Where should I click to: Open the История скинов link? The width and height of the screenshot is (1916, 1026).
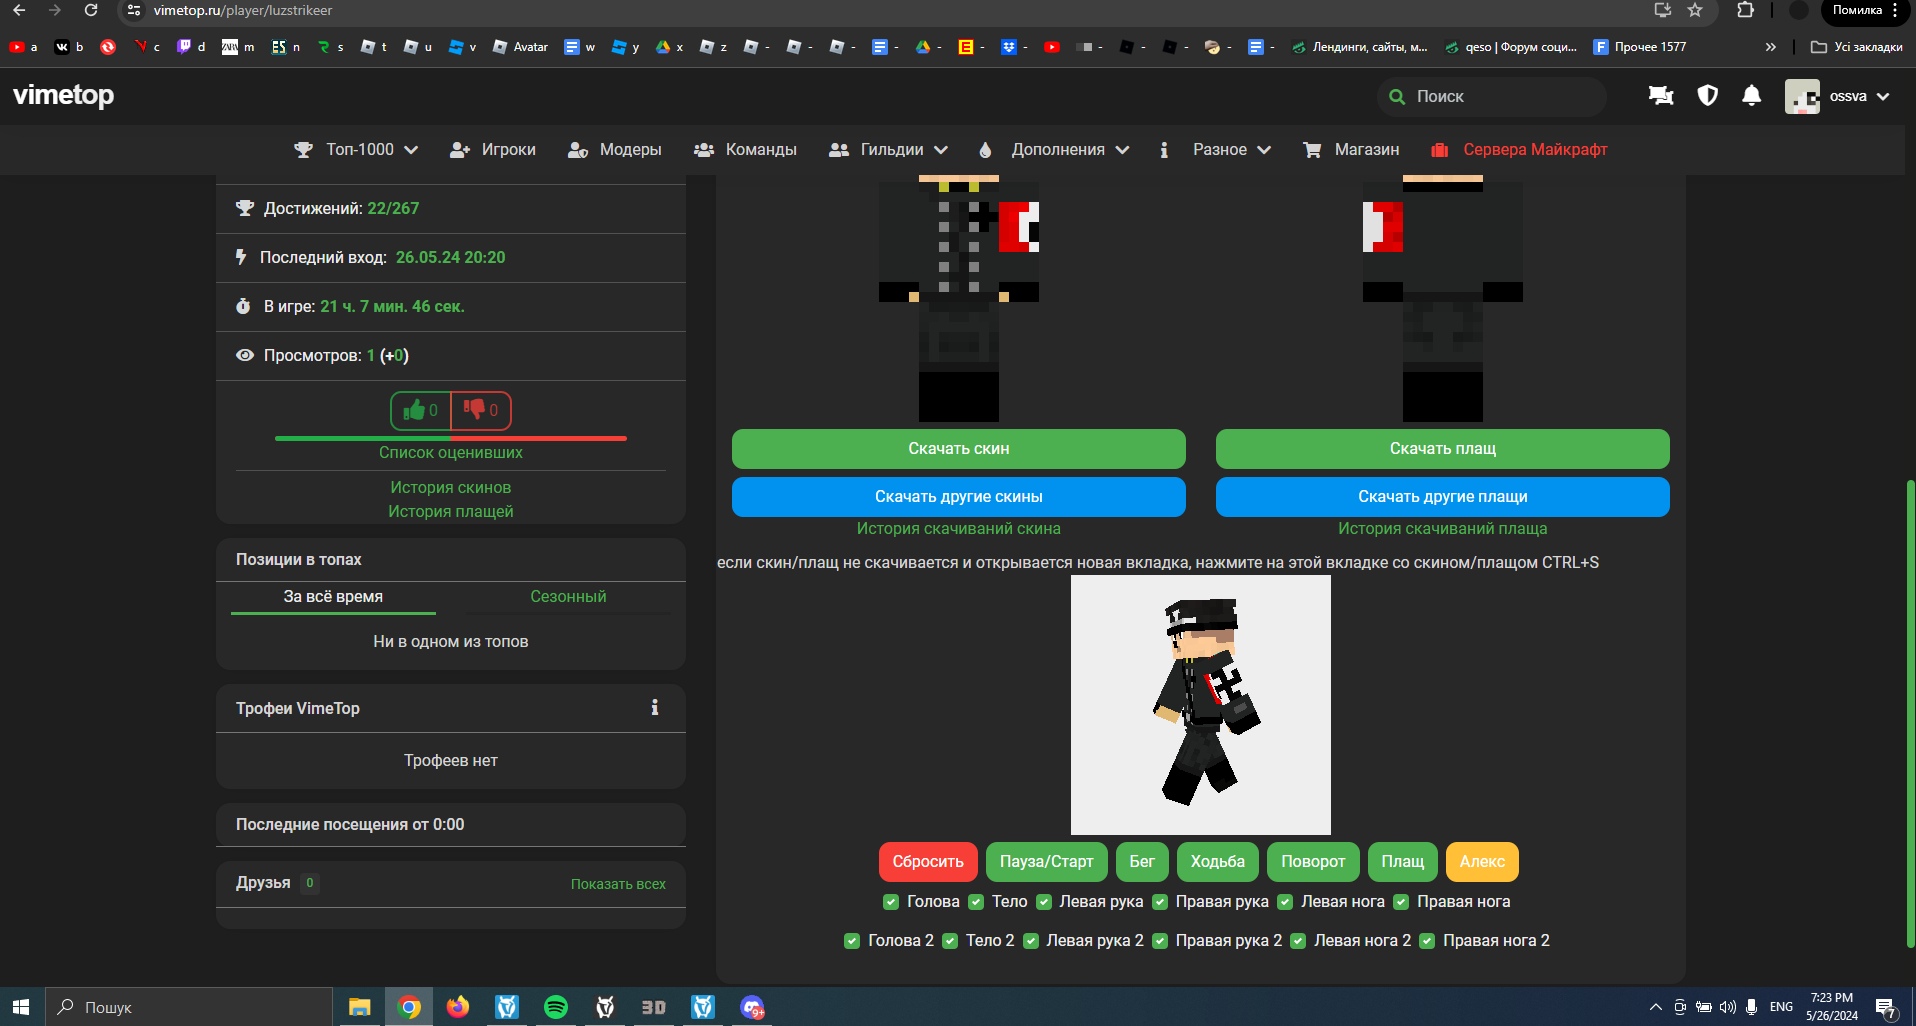pos(450,488)
